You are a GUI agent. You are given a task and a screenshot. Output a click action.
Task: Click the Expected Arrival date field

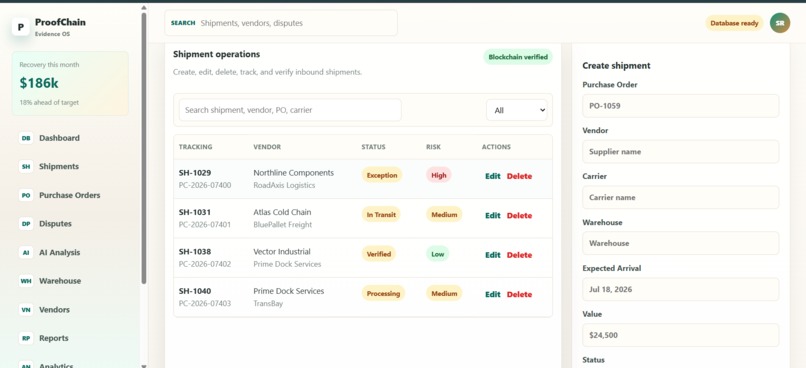(x=681, y=289)
